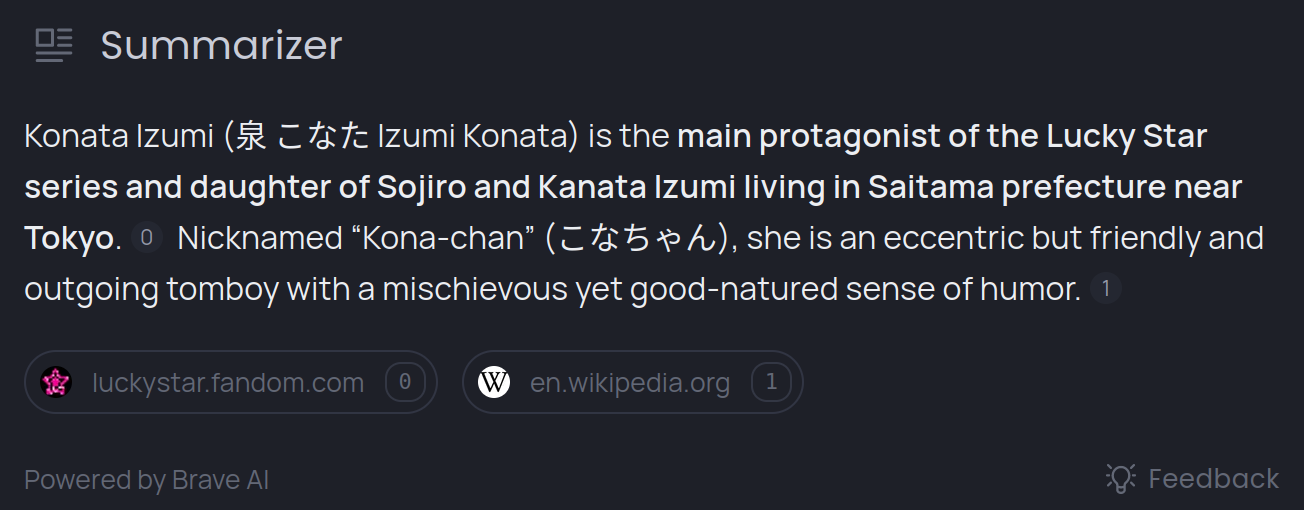Open the luckystar.fandom.com source link
Viewport: 1304px width, 510px height.
tap(228, 382)
